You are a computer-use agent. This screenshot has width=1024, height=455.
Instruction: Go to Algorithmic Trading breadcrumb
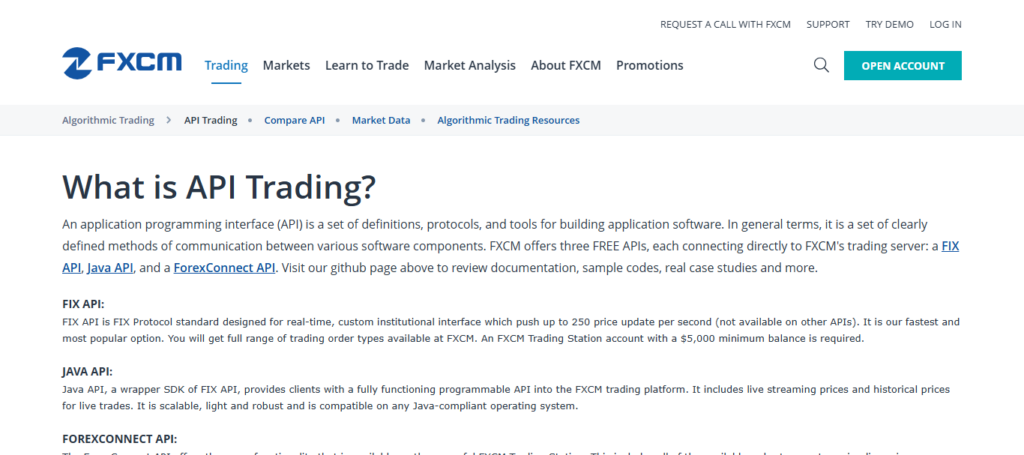pyautogui.click(x=108, y=120)
